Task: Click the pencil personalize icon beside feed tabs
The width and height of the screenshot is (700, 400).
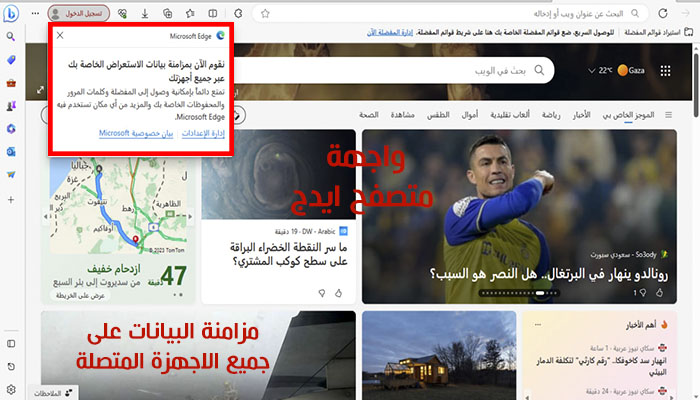Action: pos(239,115)
